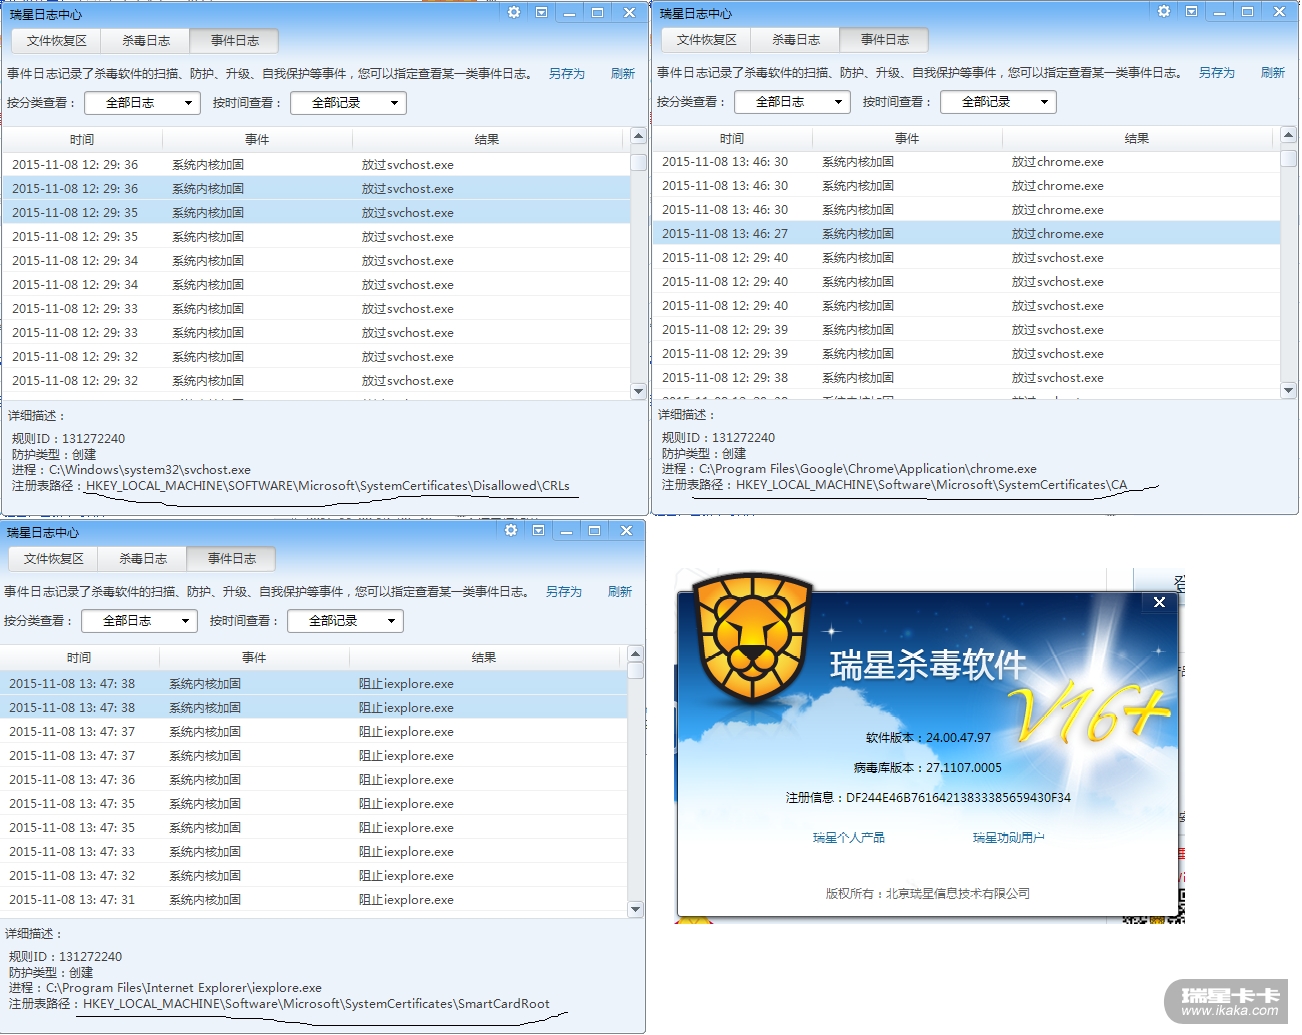Select 事件日志 tab in svchost.exe log window
The image size is (1302, 1035).
[x=235, y=41]
